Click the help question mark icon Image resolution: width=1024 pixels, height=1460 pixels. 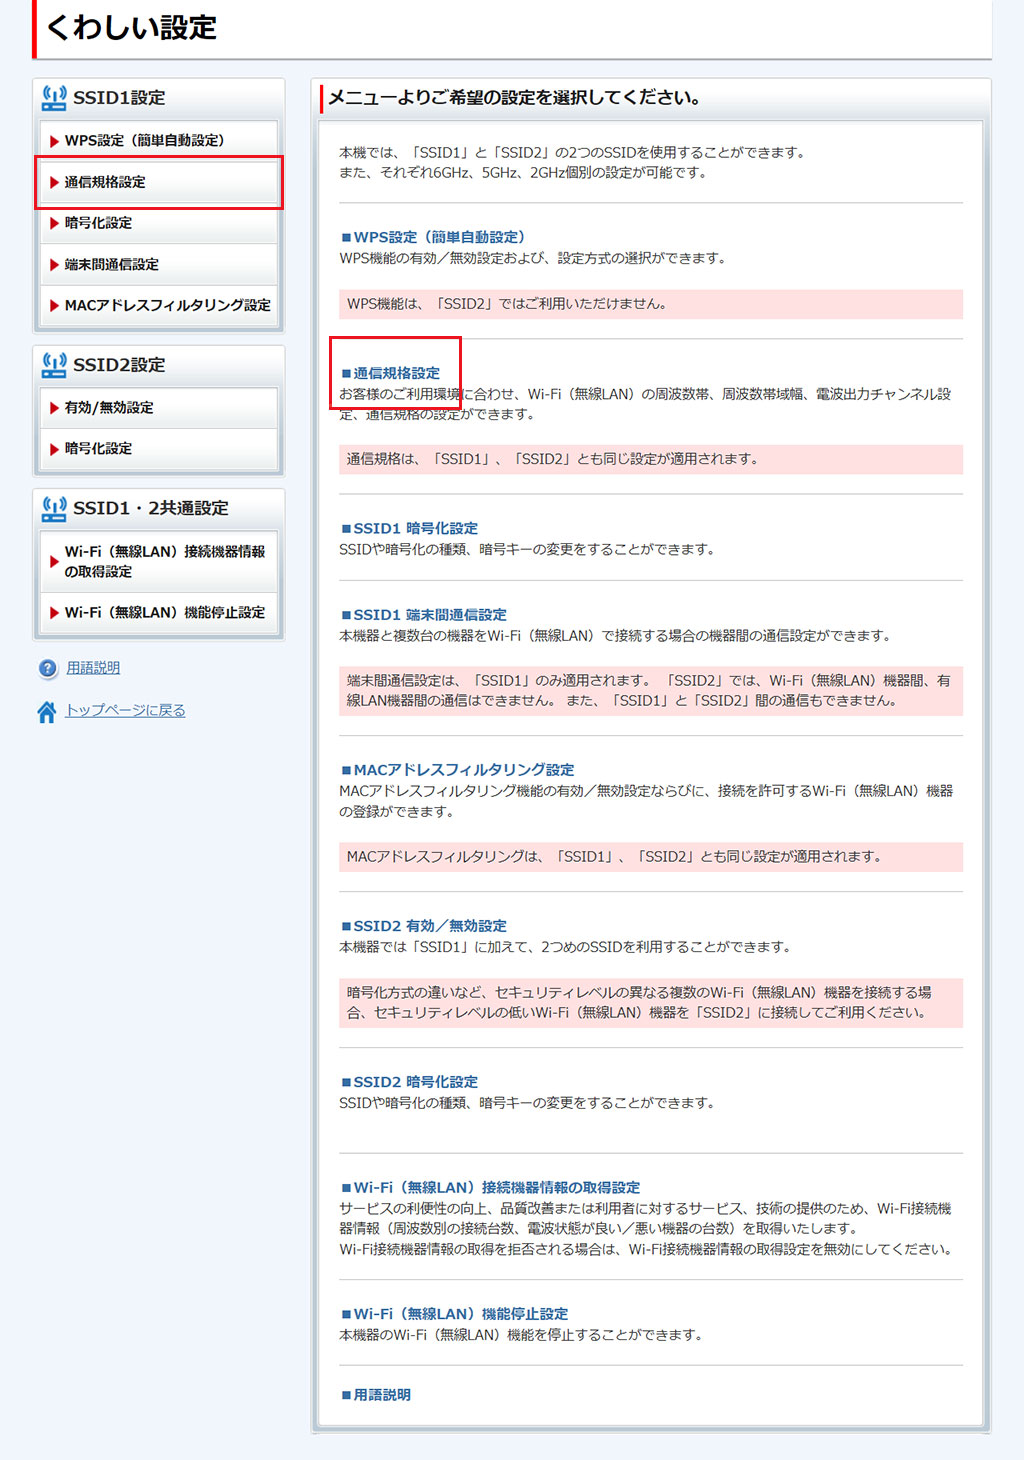pyautogui.click(x=47, y=668)
